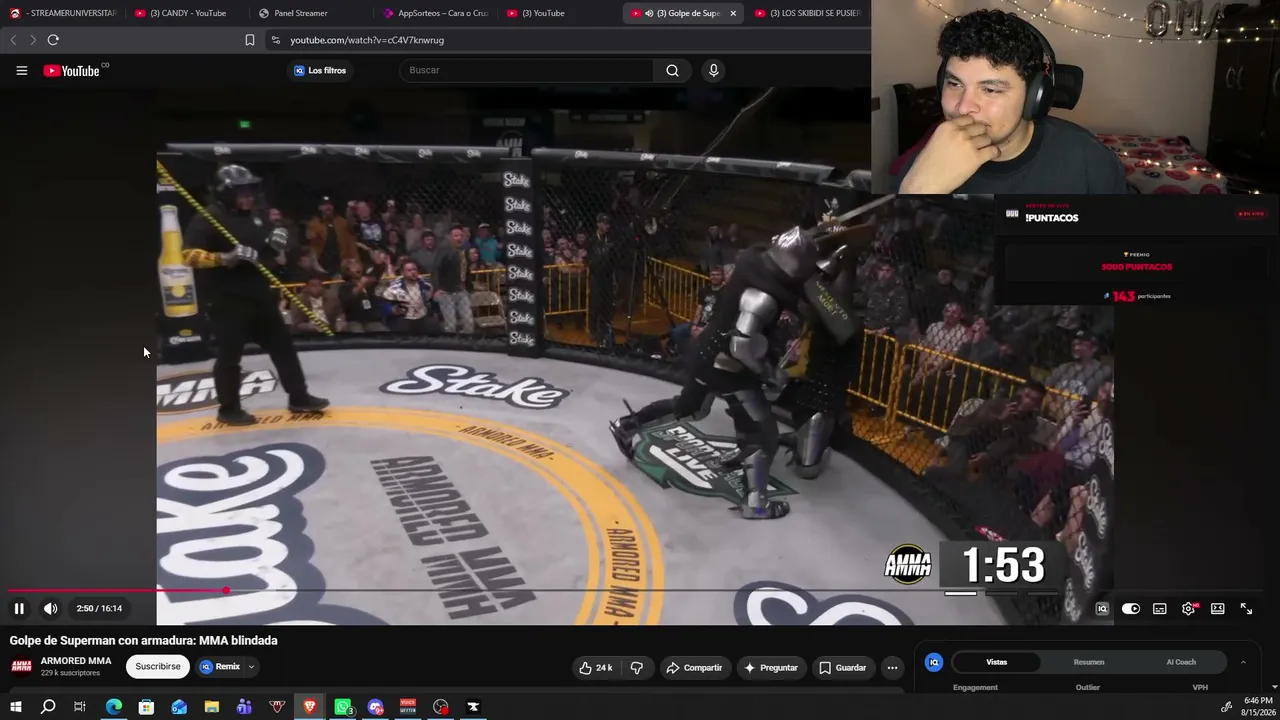Open the Windows Start menu

[15, 707]
